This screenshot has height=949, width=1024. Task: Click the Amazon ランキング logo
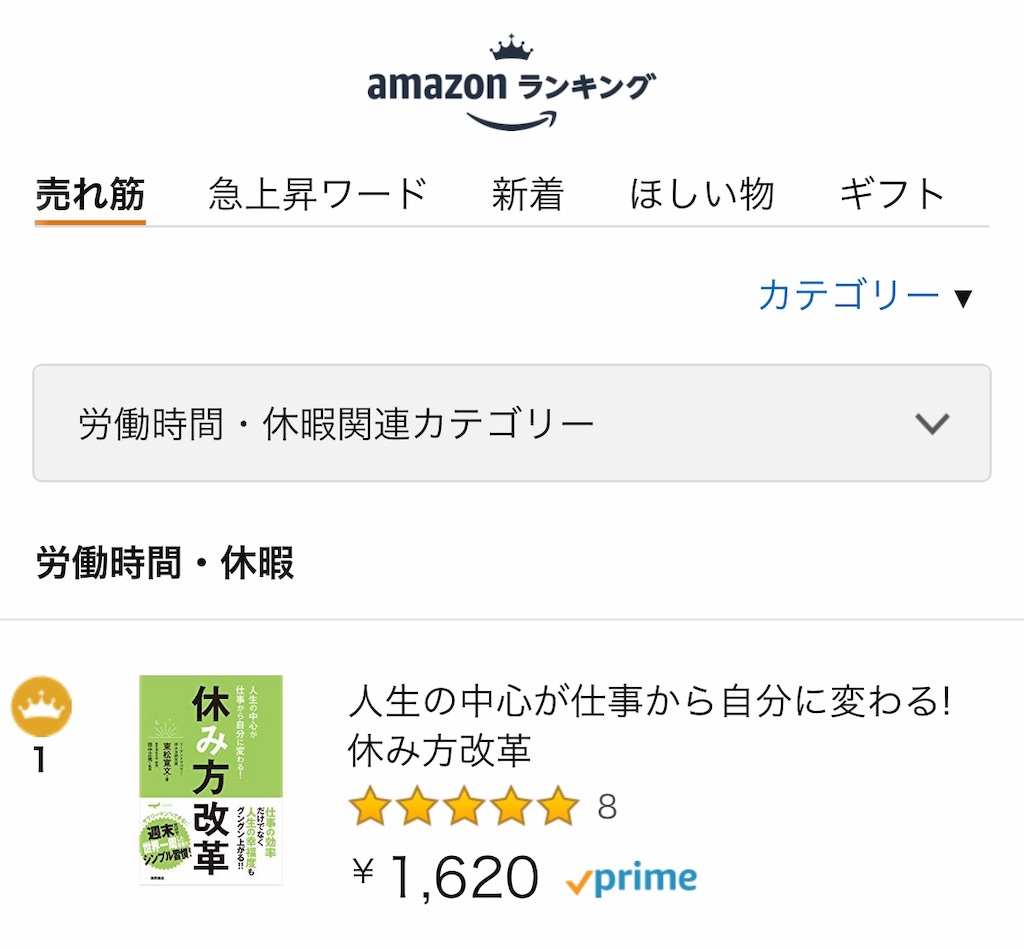pos(511,82)
